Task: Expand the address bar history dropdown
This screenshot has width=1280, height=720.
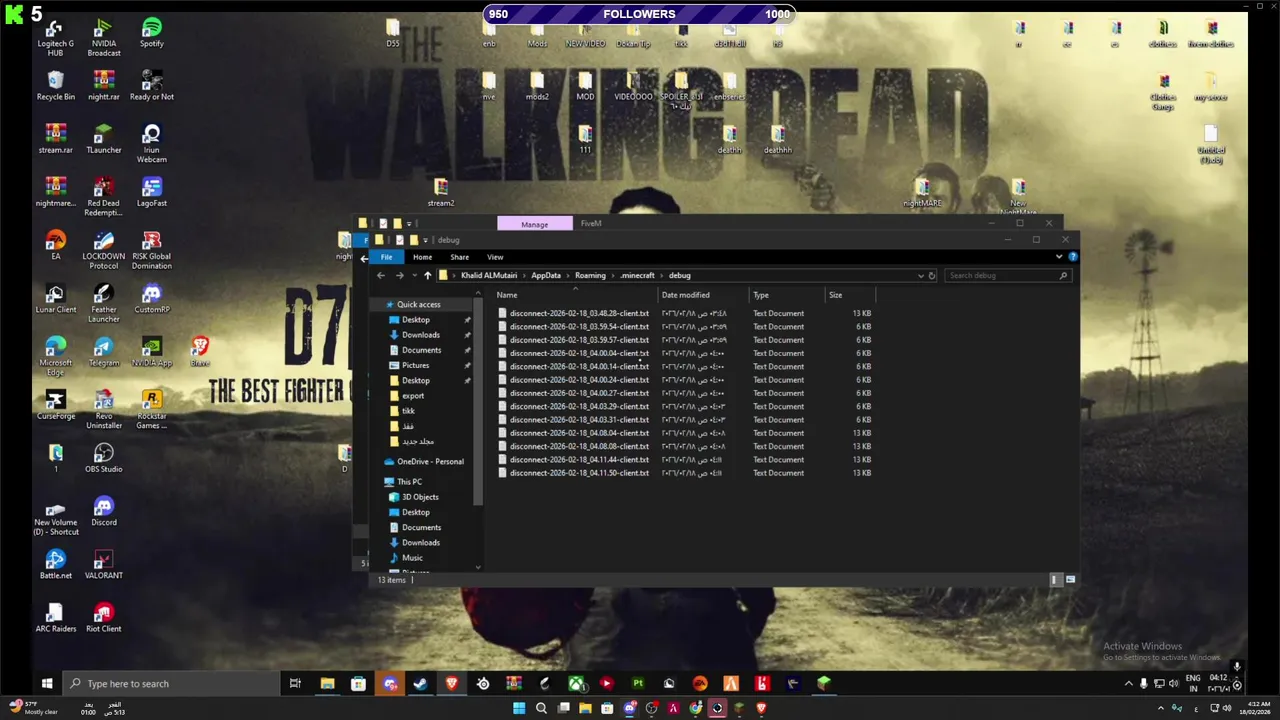Action: tap(920, 276)
